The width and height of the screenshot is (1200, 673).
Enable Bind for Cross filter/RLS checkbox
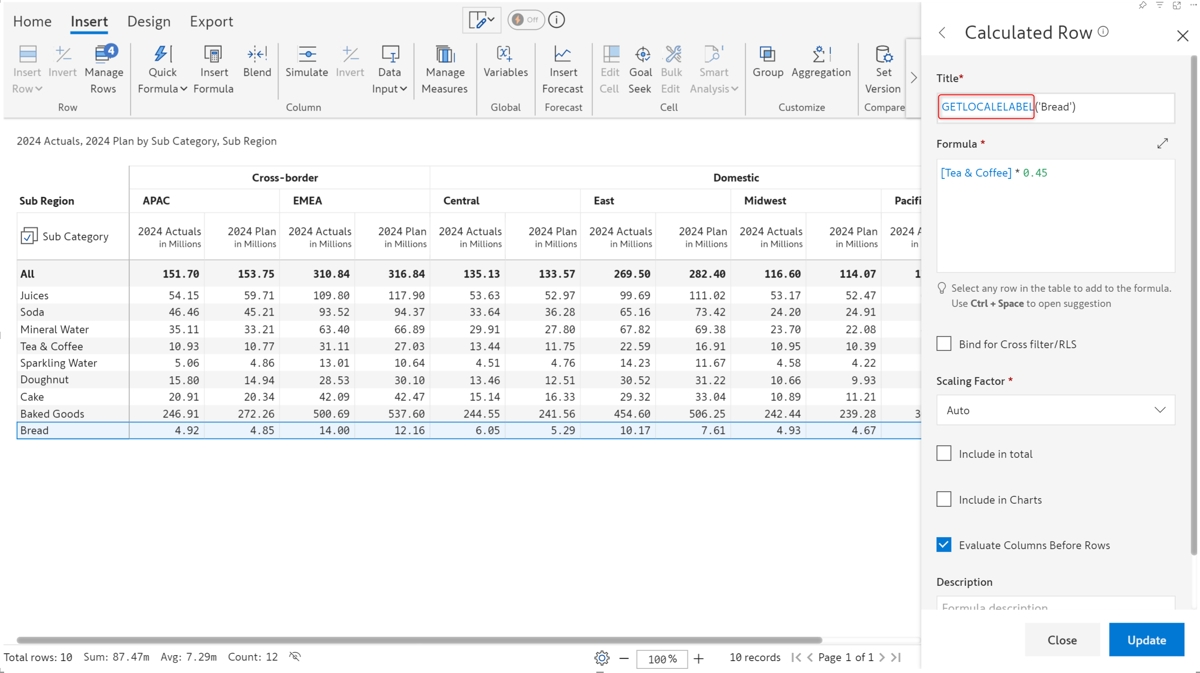pos(944,344)
